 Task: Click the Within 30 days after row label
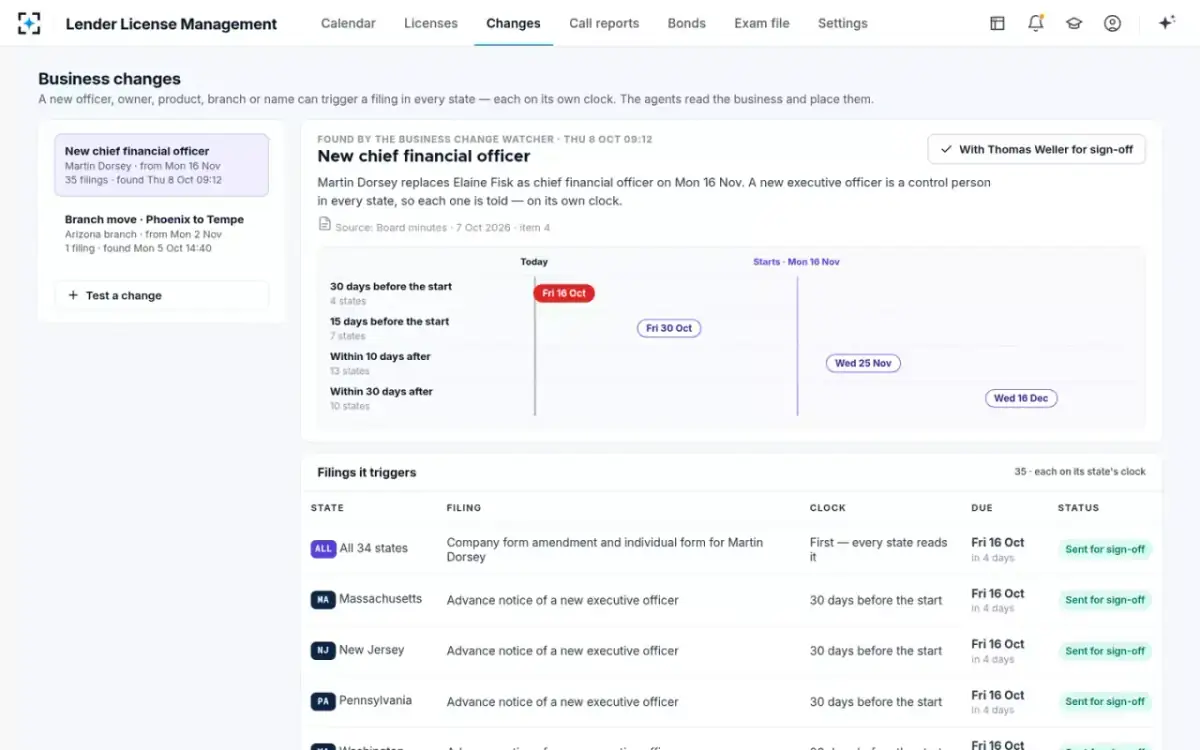point(381,391)
